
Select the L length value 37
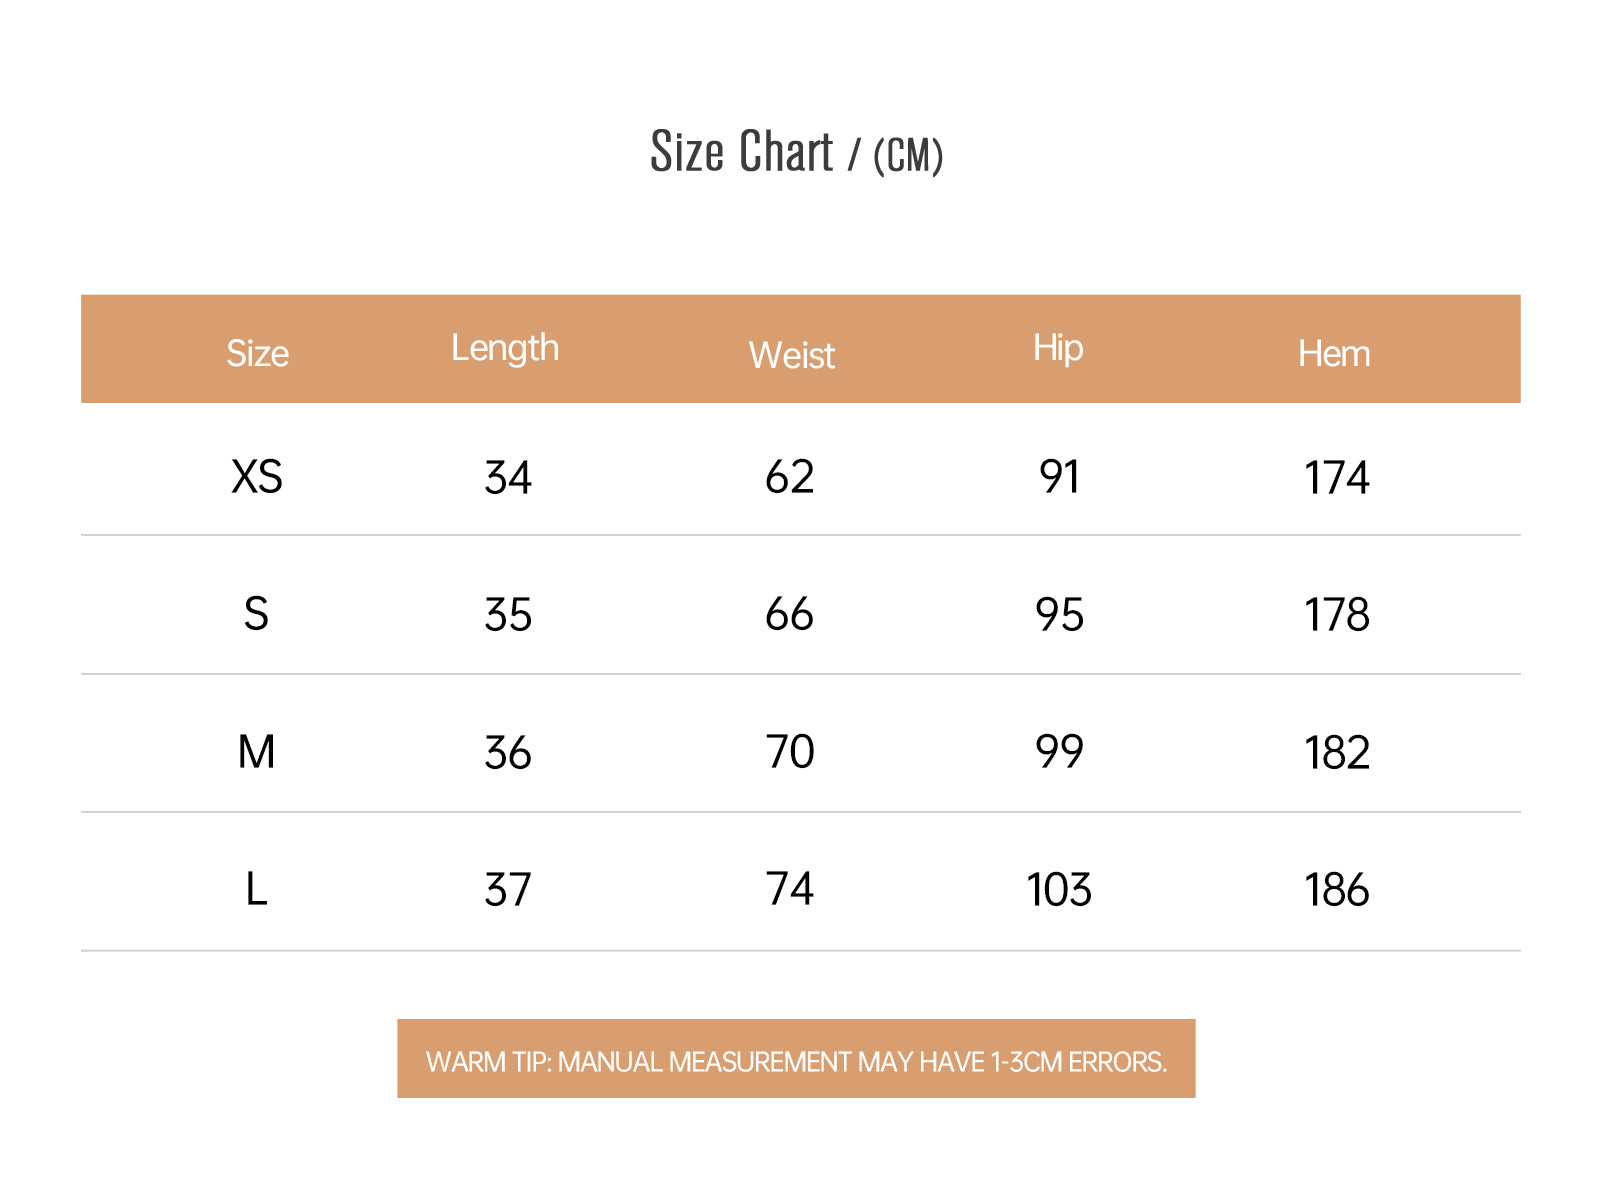[508, 890]
